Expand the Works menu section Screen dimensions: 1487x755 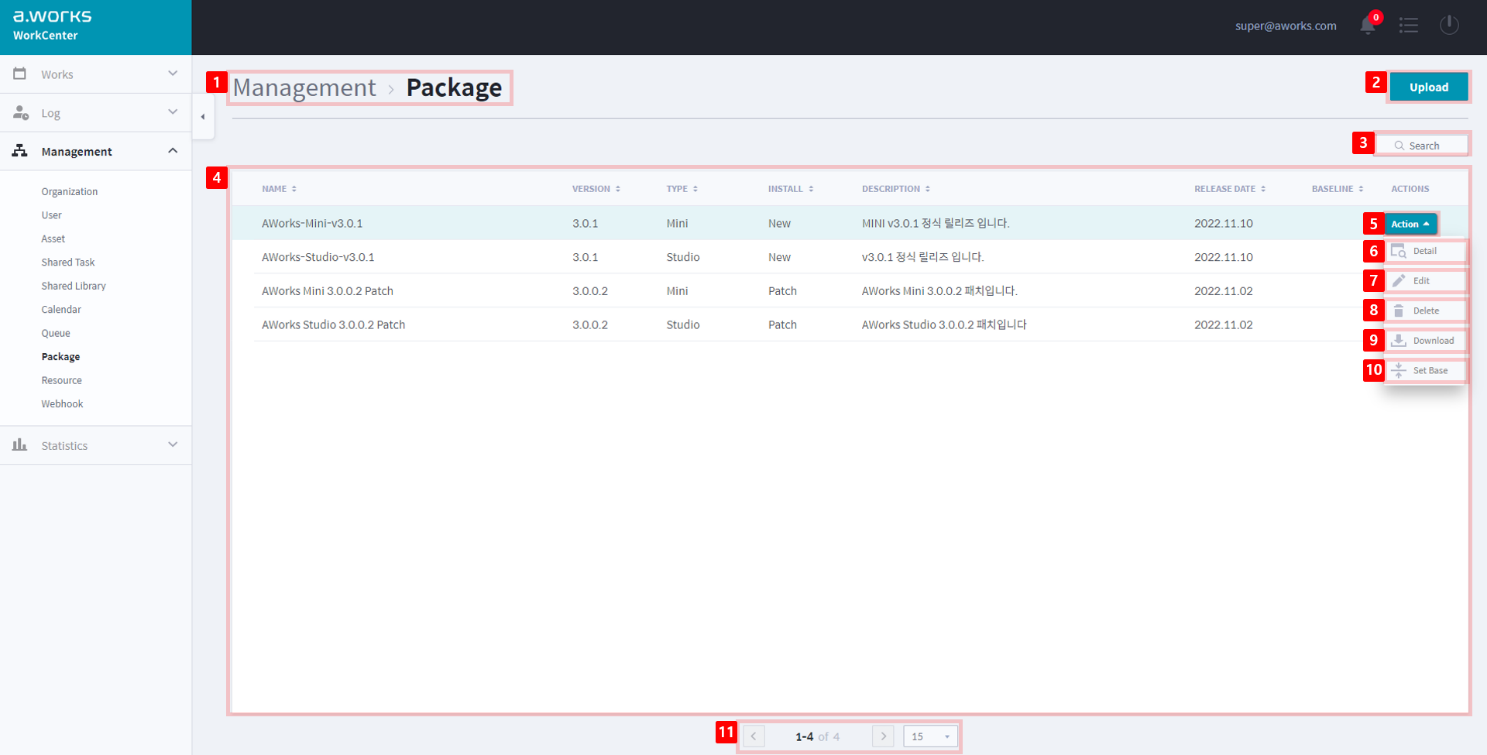tap(95, 74)
